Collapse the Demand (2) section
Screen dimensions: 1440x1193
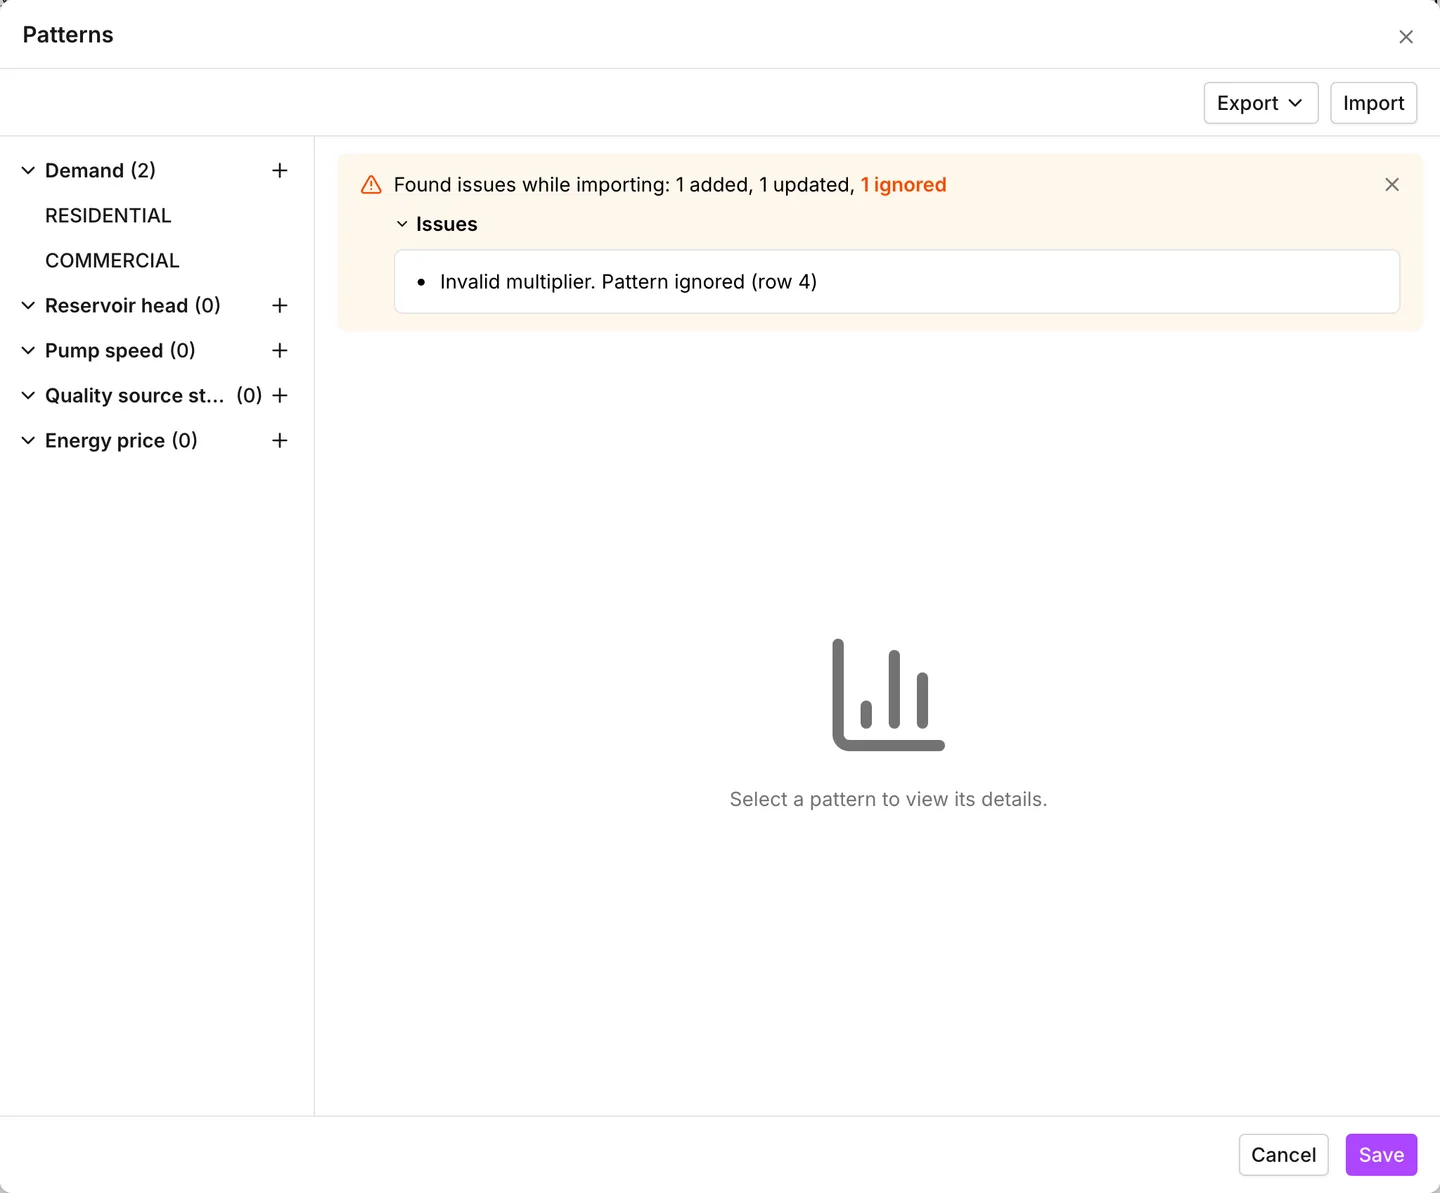click(28, 171)
